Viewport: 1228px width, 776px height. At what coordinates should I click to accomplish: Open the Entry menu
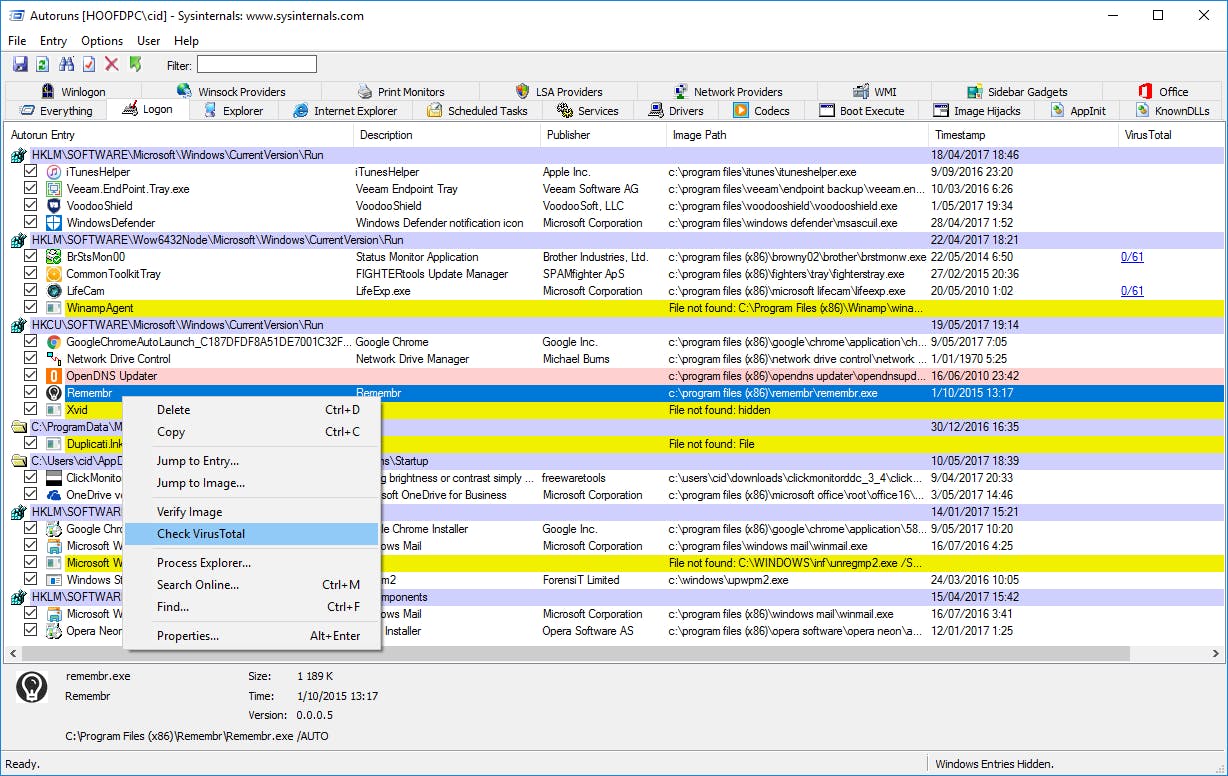(x=53, y=41)
